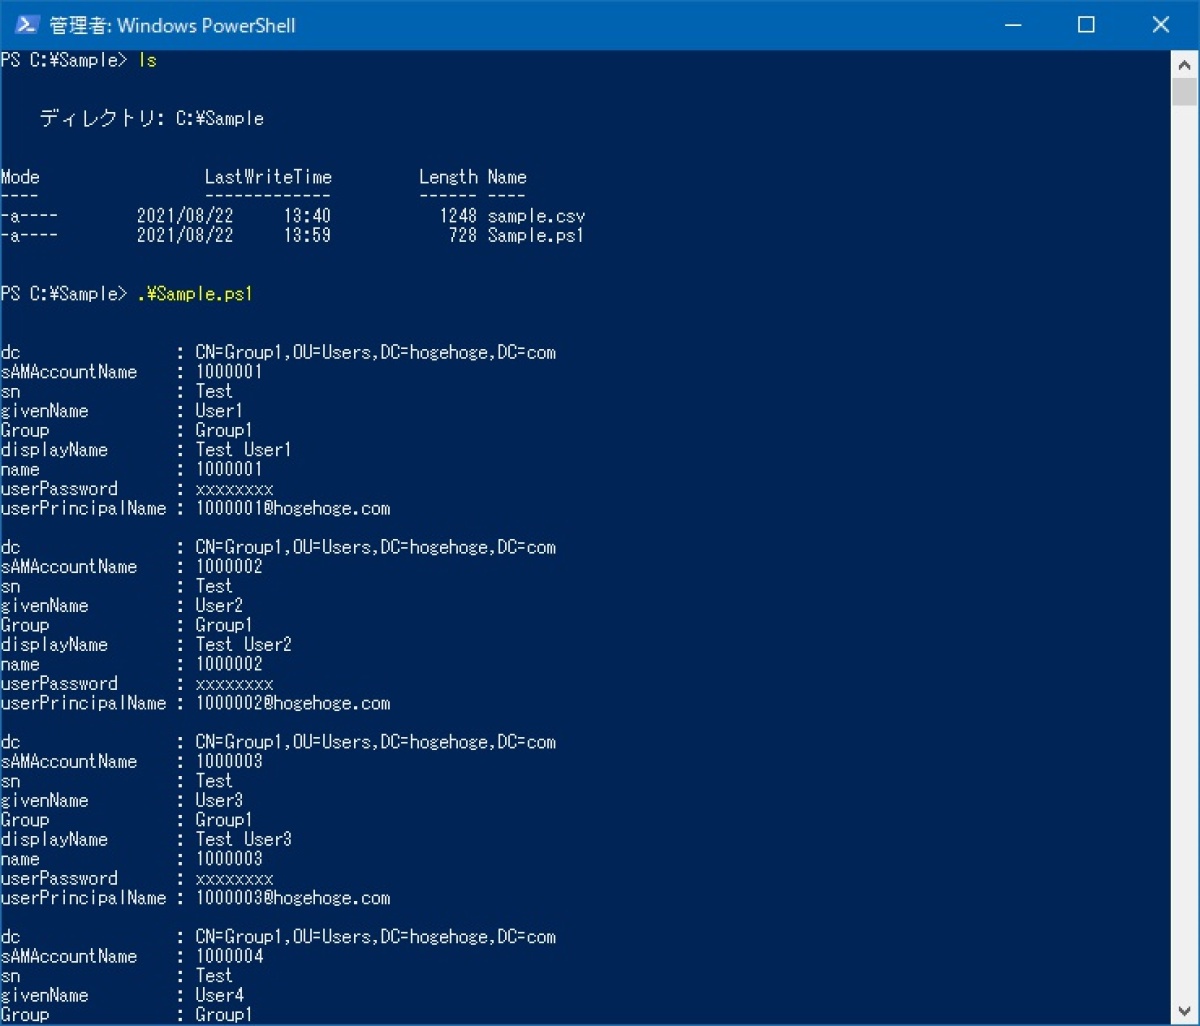The height and width of the screenshot is (1026, 1200).
Task: Select the CN=Group1 distinguished name text
Action: tap(235, 352)
